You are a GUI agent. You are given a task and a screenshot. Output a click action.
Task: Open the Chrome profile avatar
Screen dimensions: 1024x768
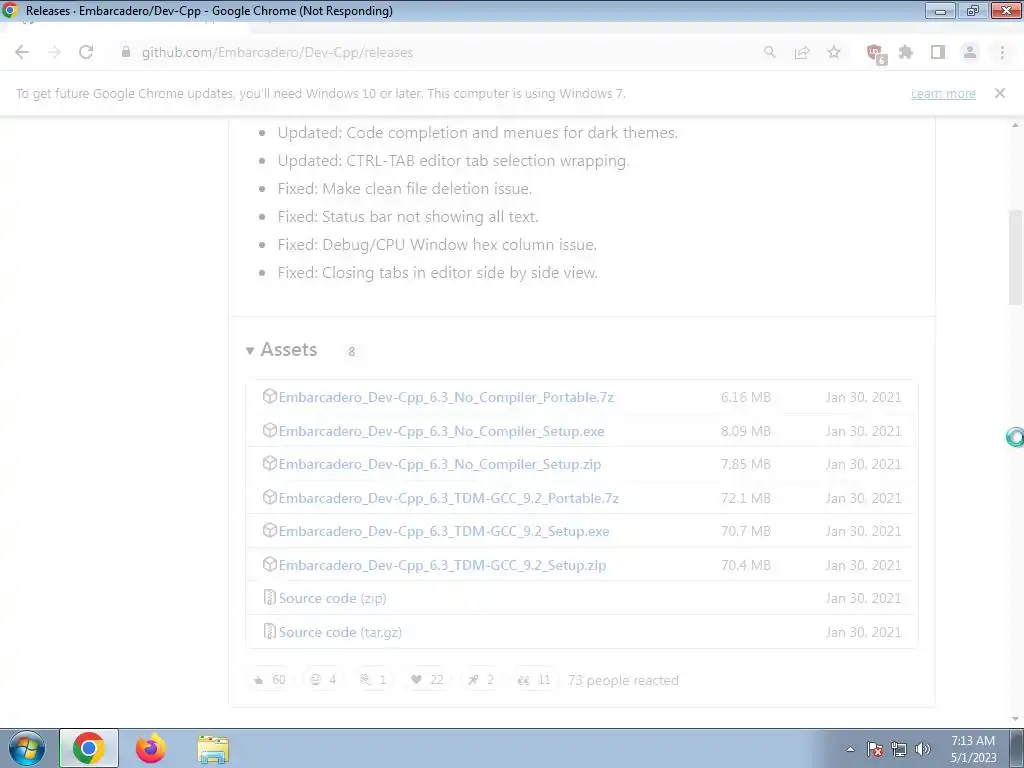point(970,52)
